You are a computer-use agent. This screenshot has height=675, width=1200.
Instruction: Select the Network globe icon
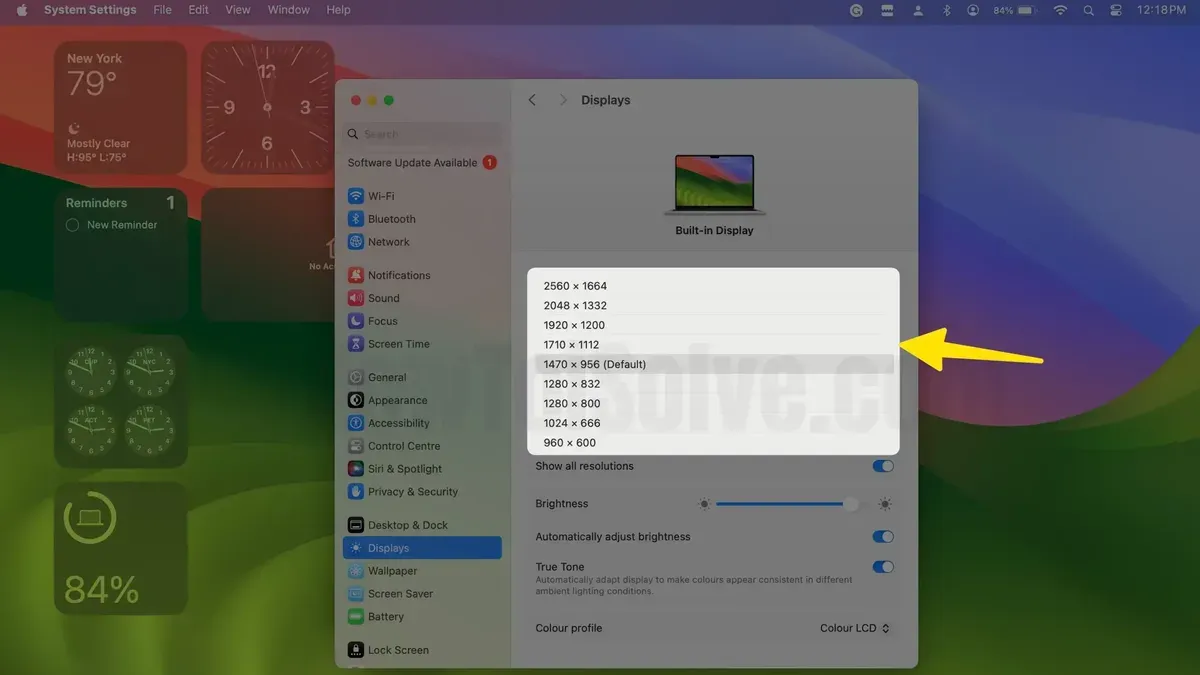355,242
